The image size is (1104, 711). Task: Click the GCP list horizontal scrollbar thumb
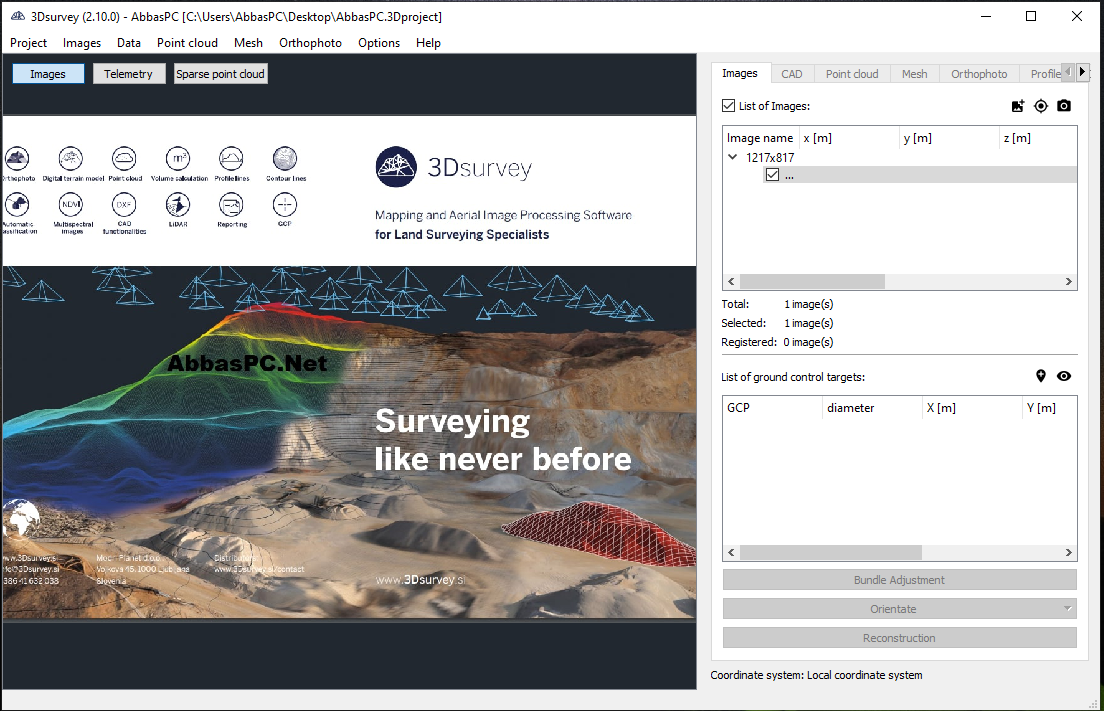830,553
